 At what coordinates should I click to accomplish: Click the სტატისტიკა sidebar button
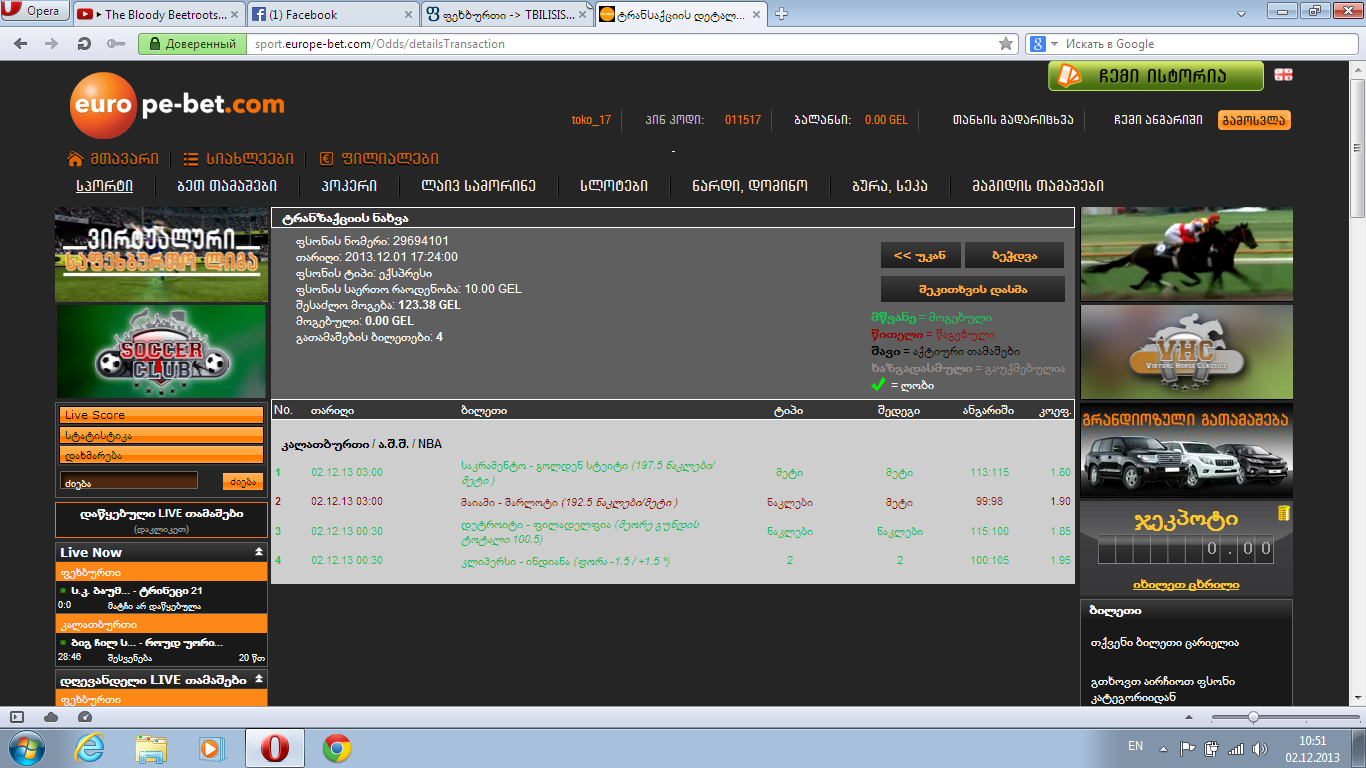161,435
